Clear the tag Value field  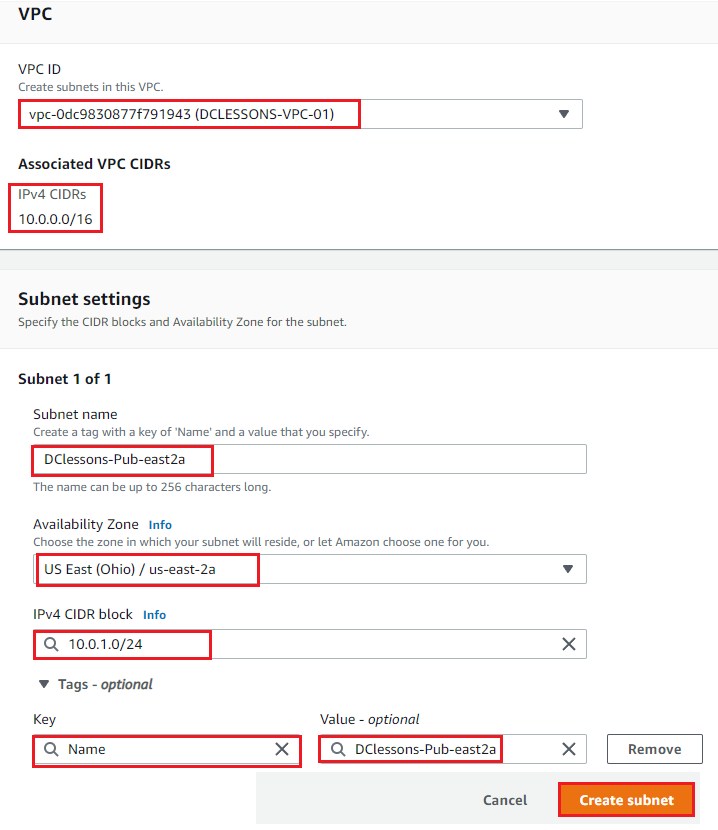pyautogui.click(x=569, y=749)
